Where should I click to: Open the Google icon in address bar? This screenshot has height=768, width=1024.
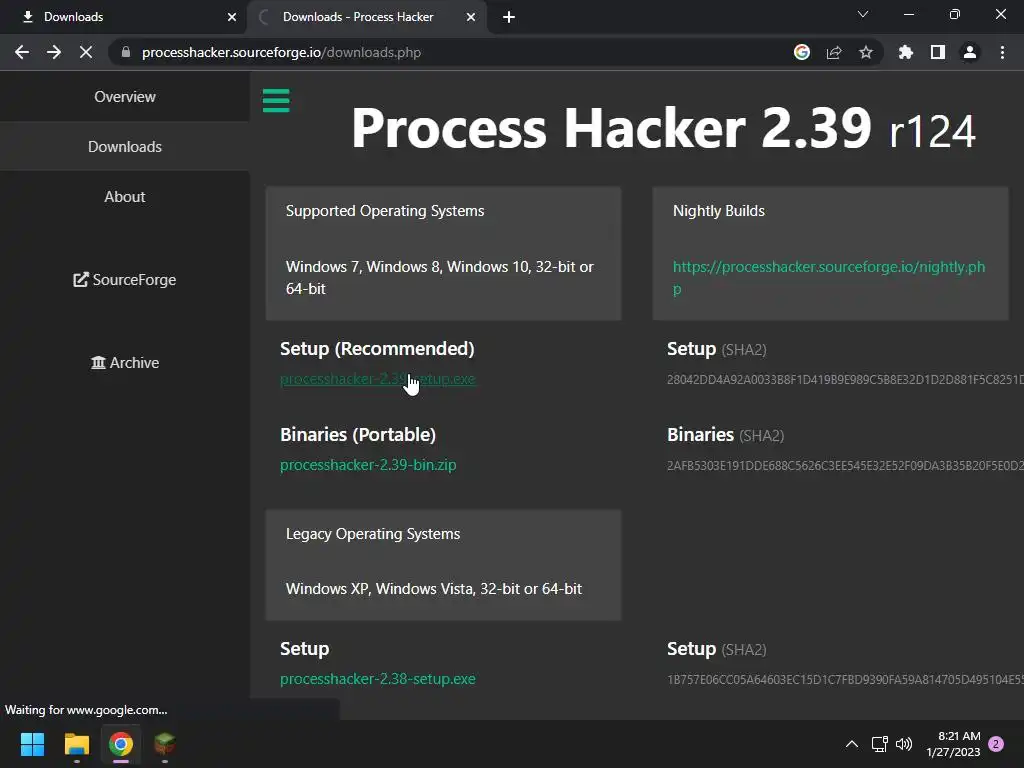point(802,52)
